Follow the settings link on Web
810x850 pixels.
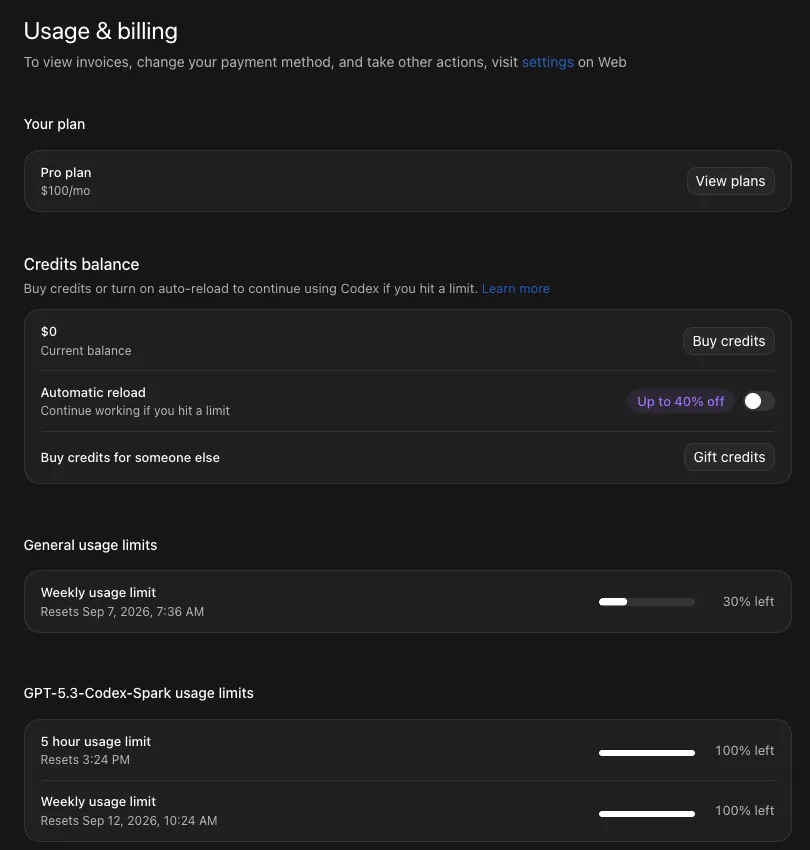pos(548,62)
